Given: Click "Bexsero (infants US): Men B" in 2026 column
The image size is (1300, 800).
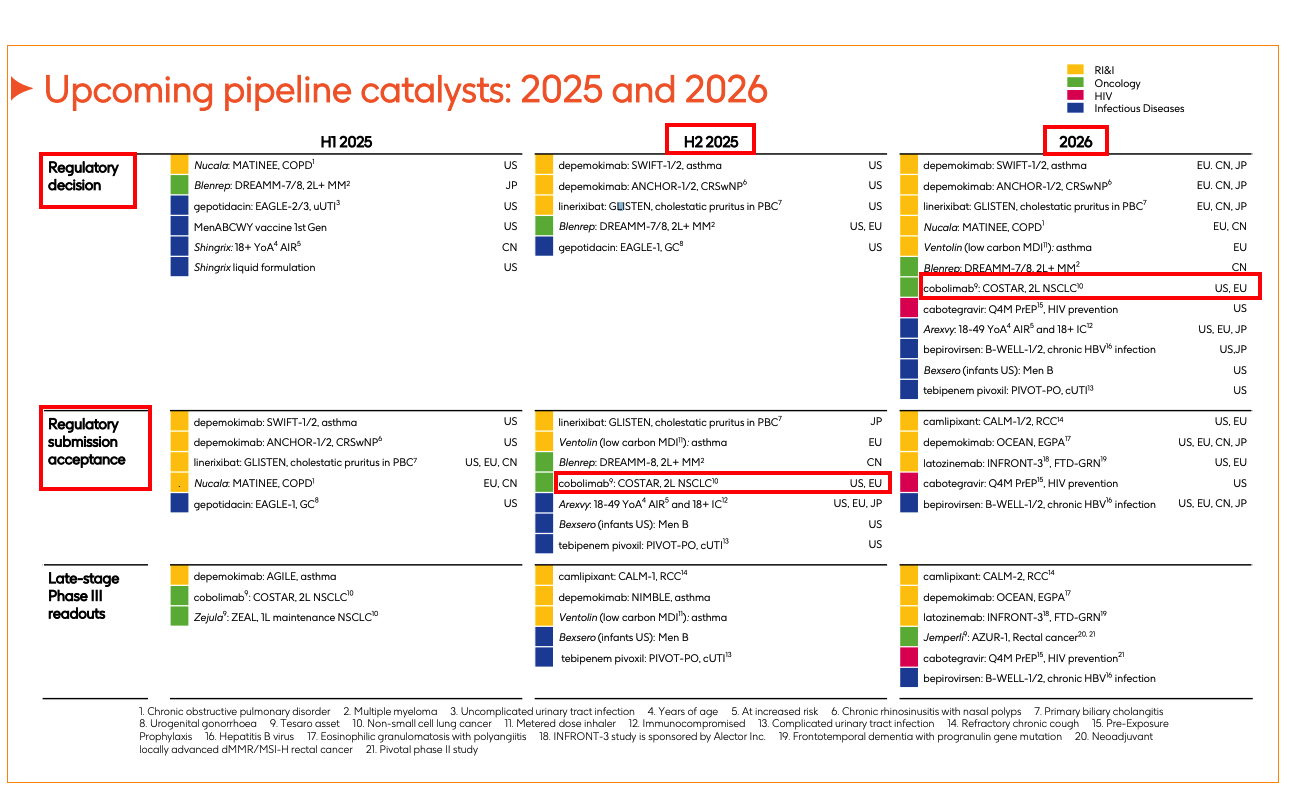Looking at the screenshot, I should point(988,370).
